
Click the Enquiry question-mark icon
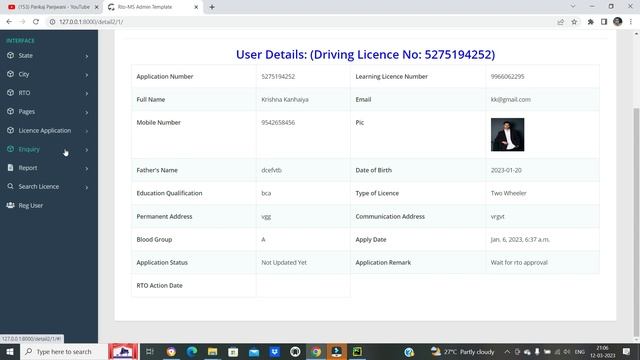(x=11, y=149)
